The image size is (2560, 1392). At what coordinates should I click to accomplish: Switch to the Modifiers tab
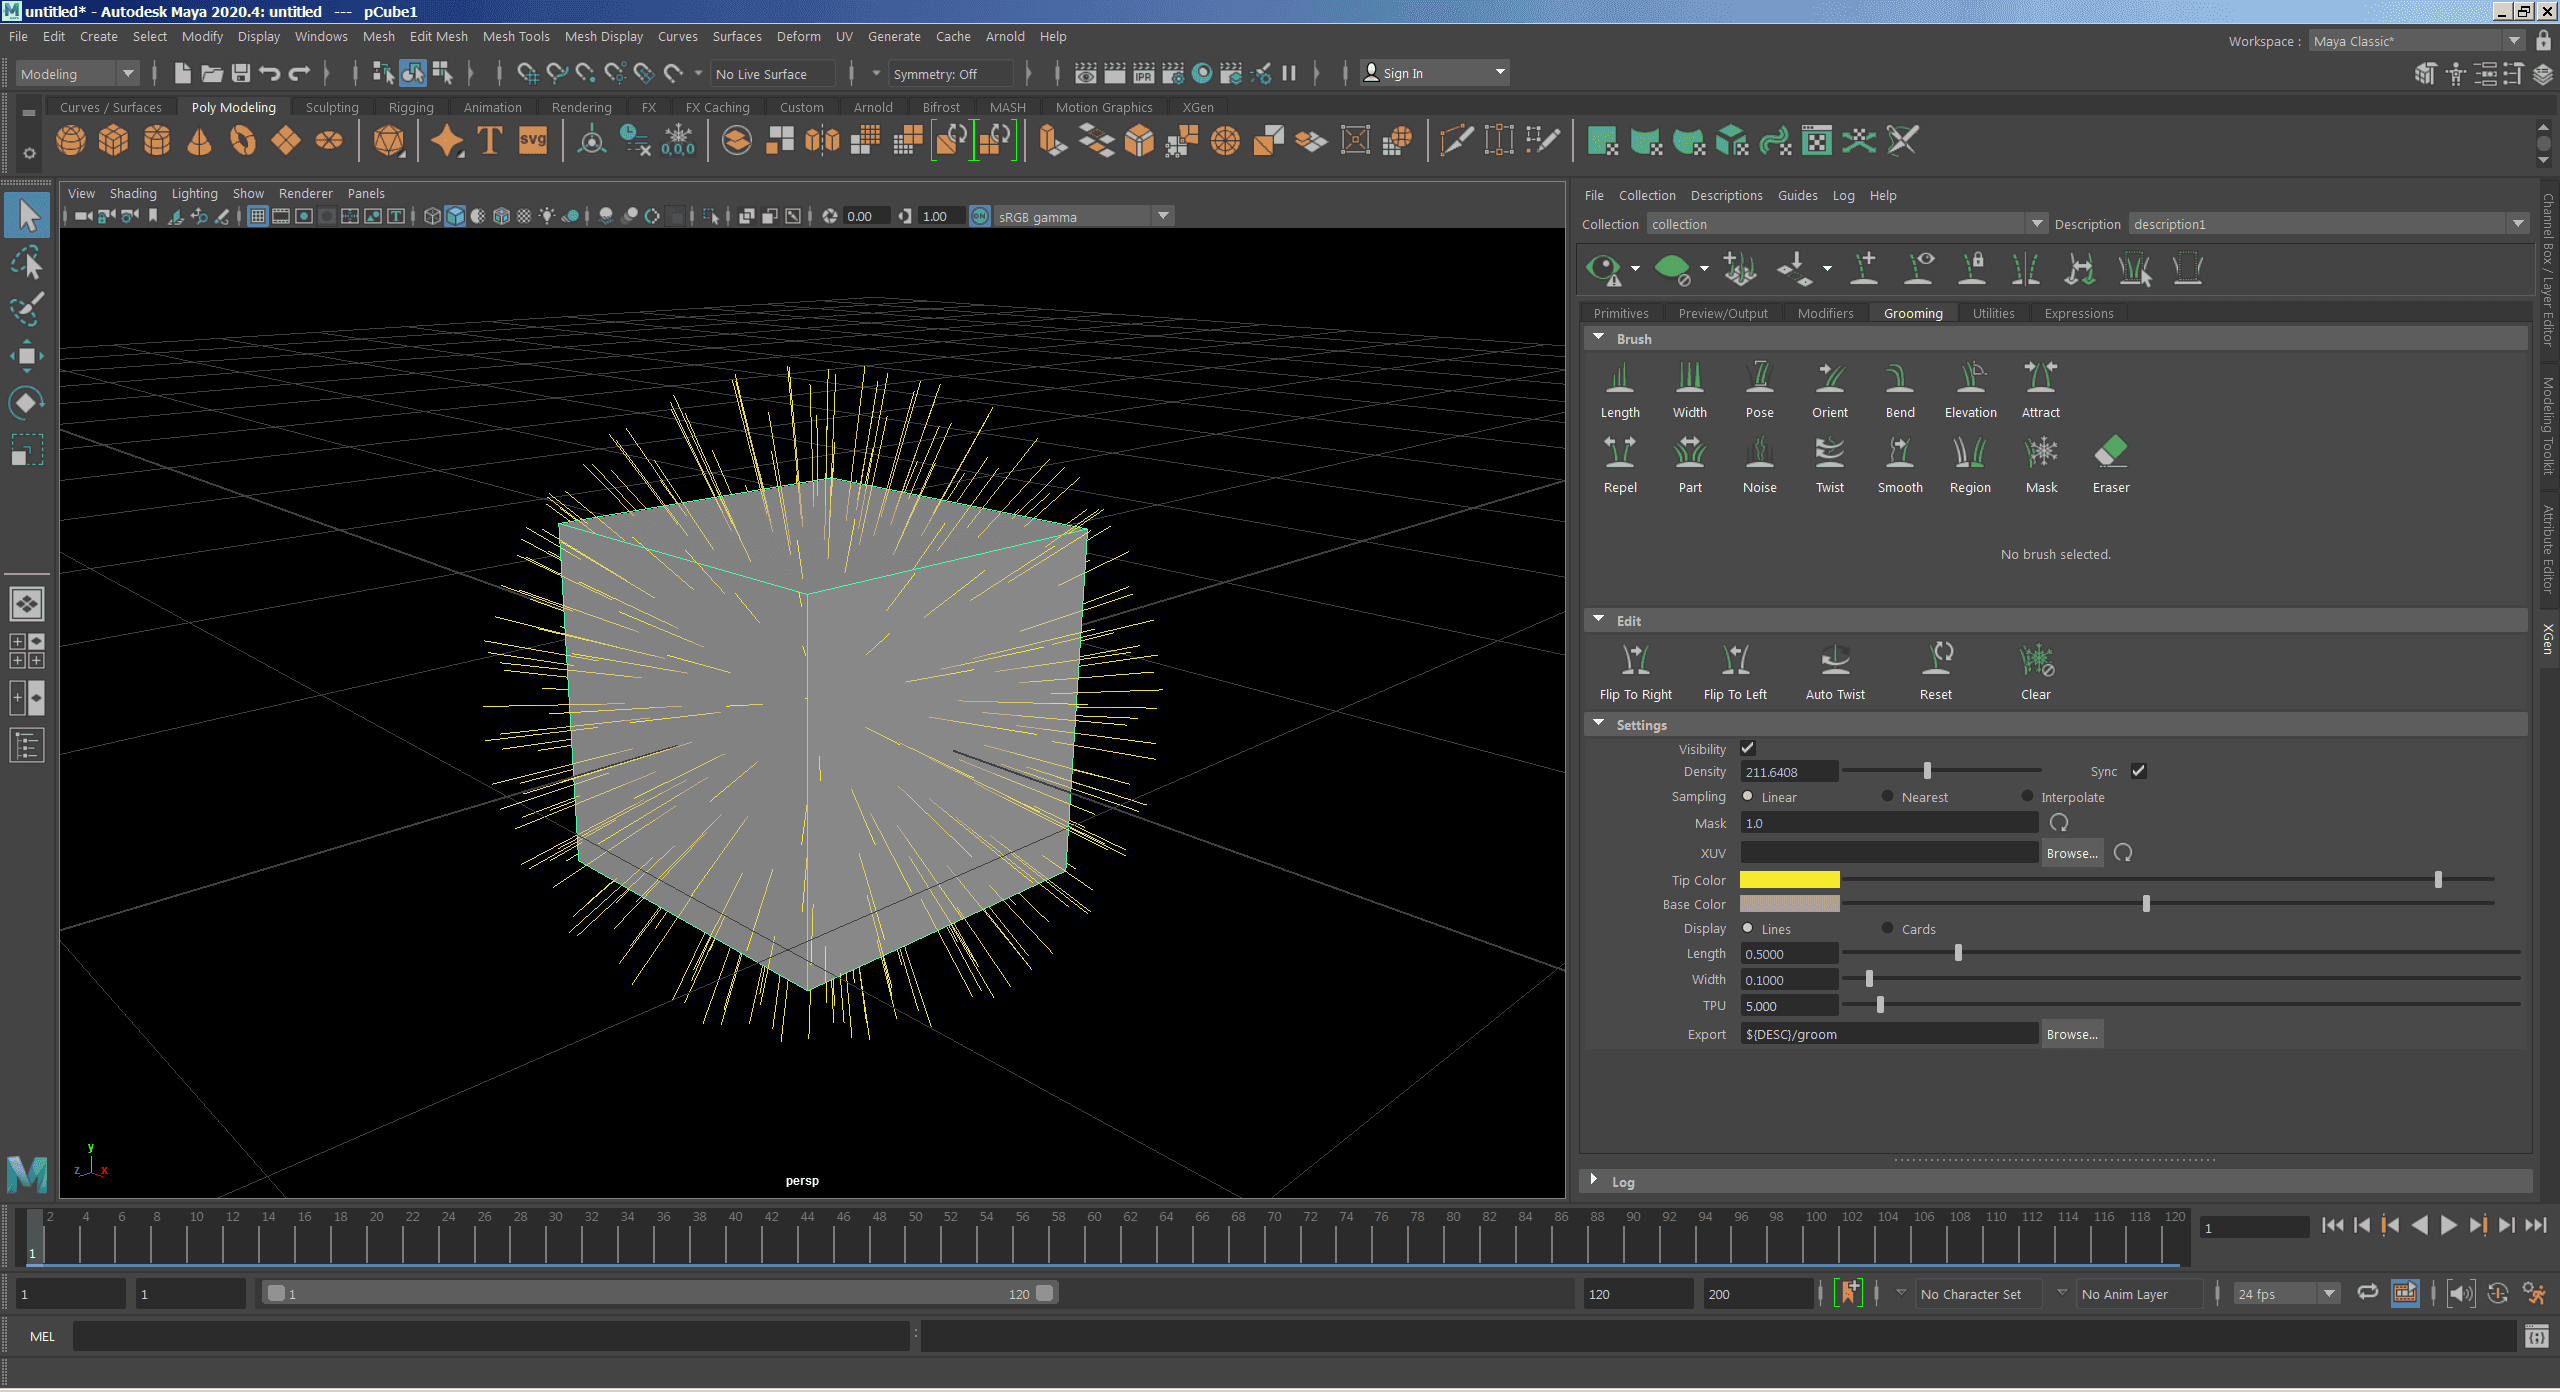pos(1825,313)
